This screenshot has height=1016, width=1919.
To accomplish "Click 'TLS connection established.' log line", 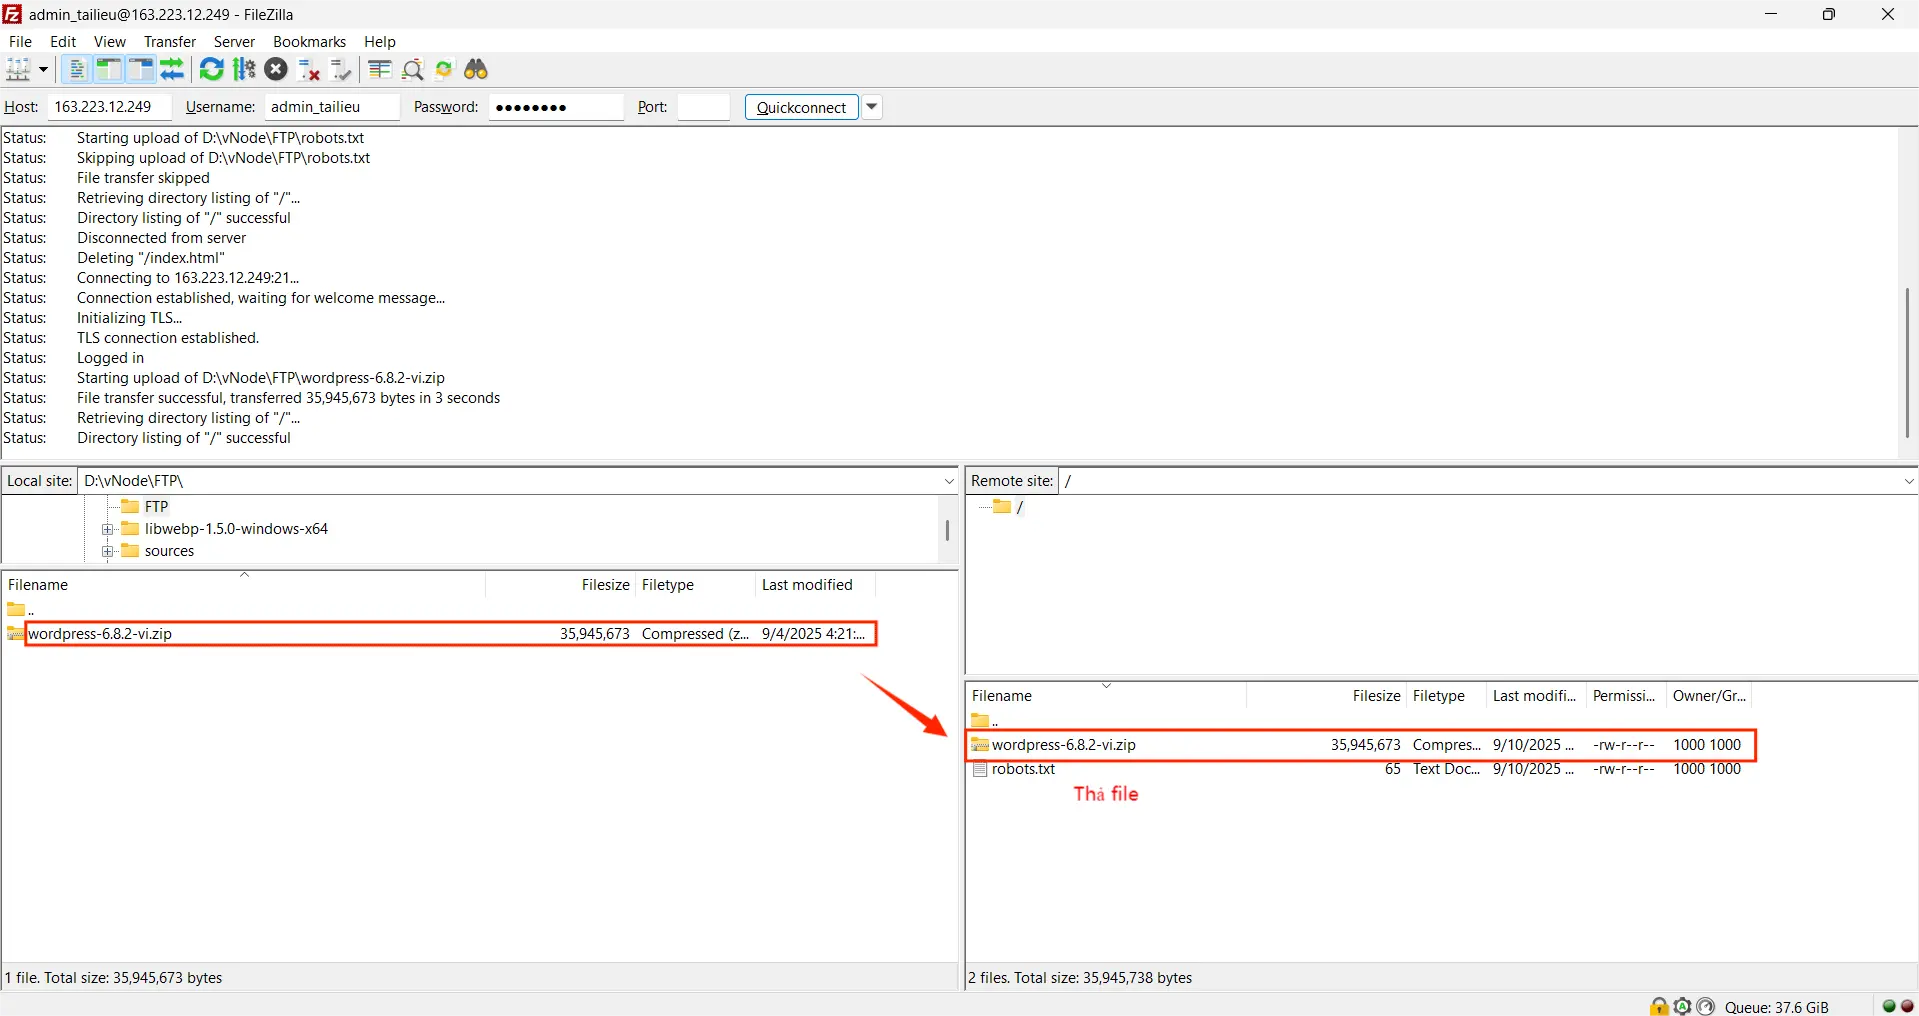I will pyautogui.click(x=168, y=338).
